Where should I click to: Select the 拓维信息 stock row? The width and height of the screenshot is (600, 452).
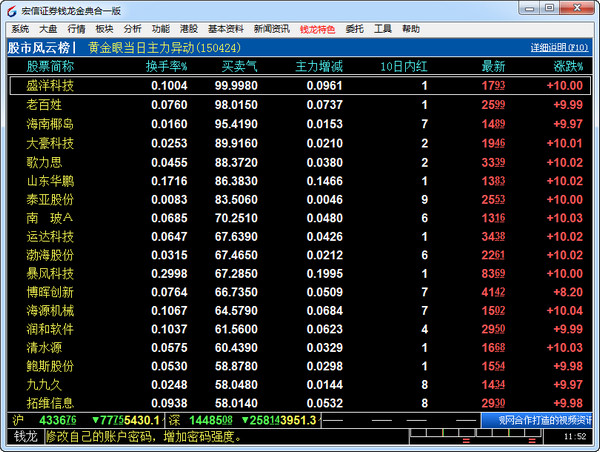[300, 403]
